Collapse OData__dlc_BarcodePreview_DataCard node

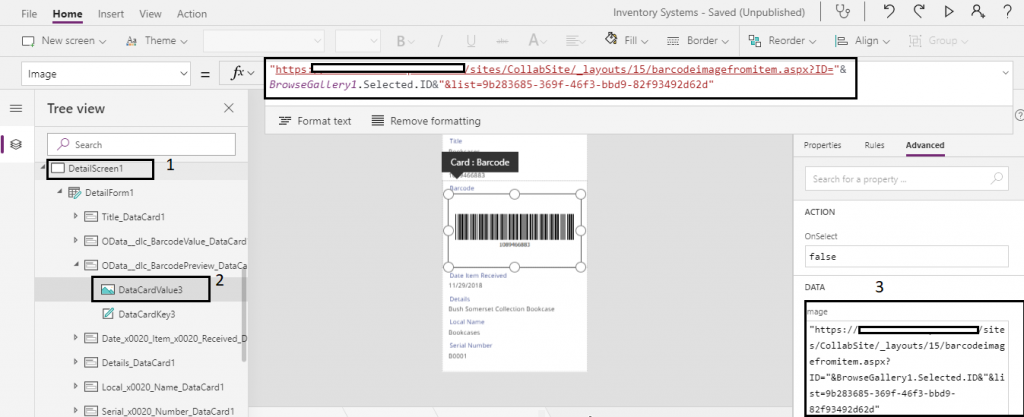[x=78, y=266]
